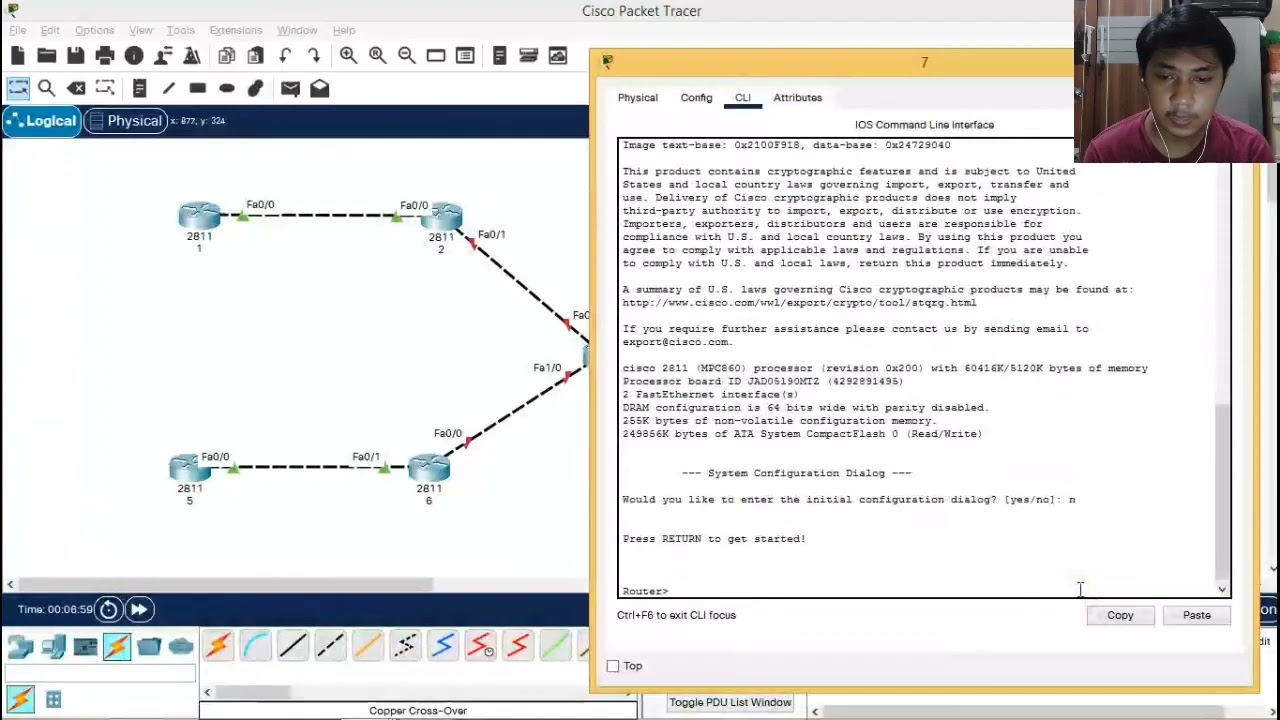The height and width of the screenshot is (720, 1280).
Task: Open the View menu
Action: (x=141, y=31)
